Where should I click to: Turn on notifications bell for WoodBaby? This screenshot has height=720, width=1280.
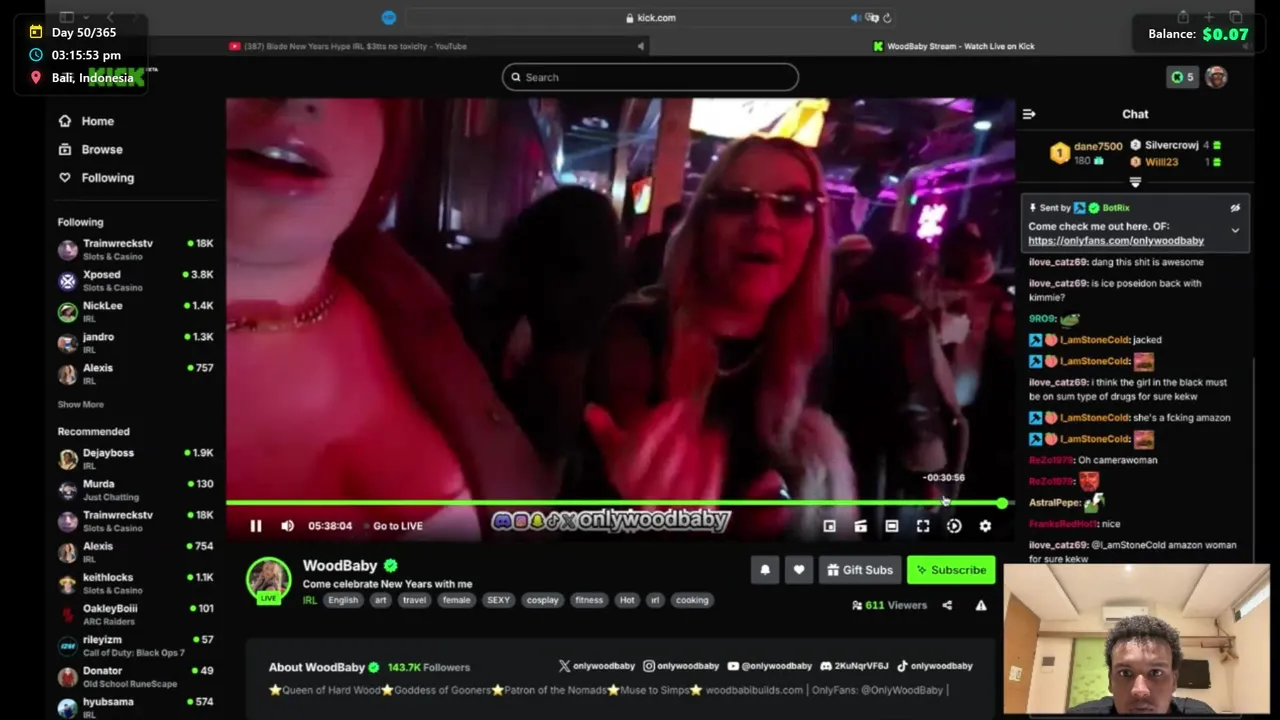pos(765,570)
